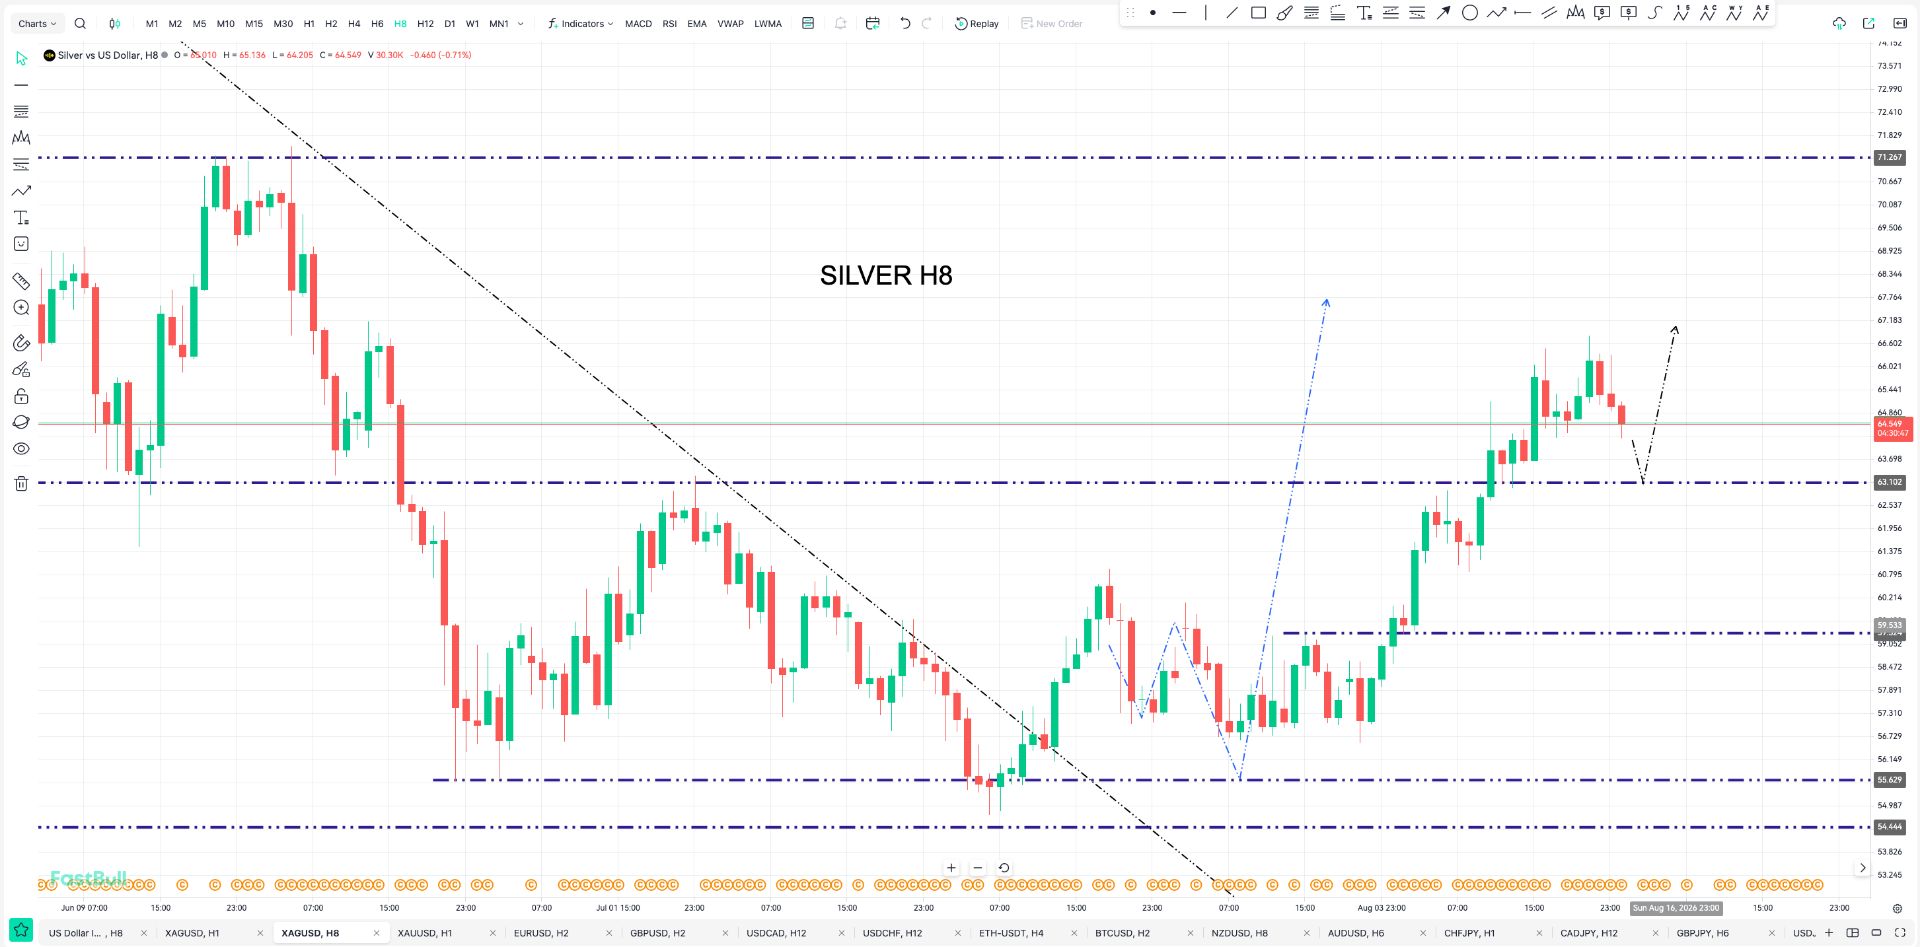Open the chart template layout icon
Viewport: 1920px width, 947px height.
coord(808,24)
